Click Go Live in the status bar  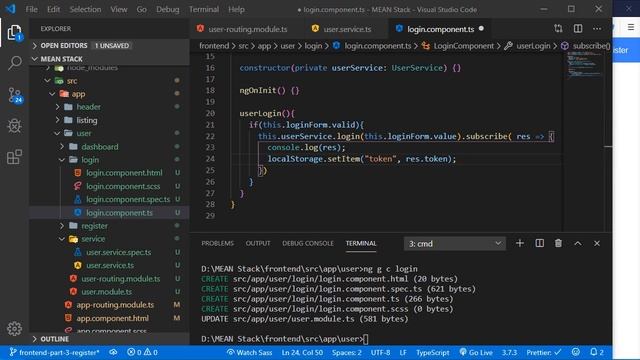(x=476, y=352)
